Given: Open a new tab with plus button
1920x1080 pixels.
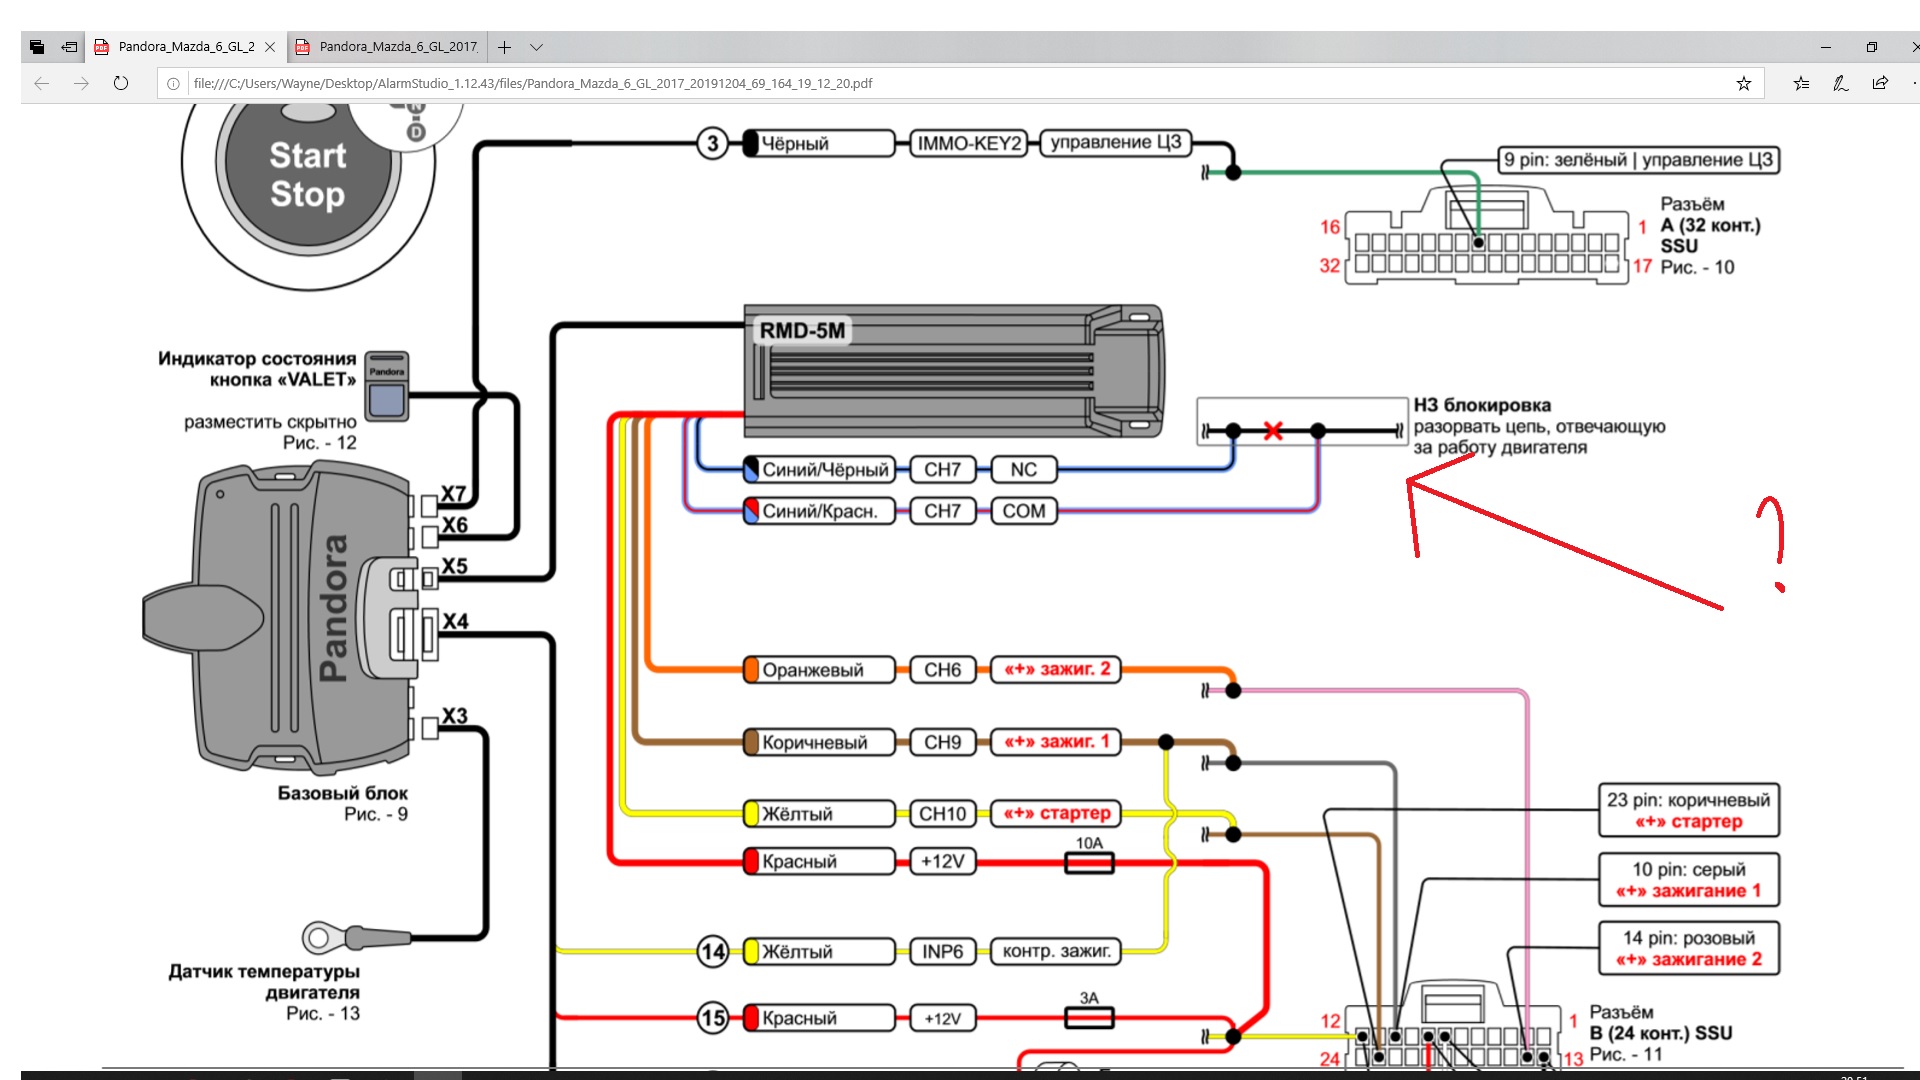Looking at the screenshot, I should click(x=505, y=47).
